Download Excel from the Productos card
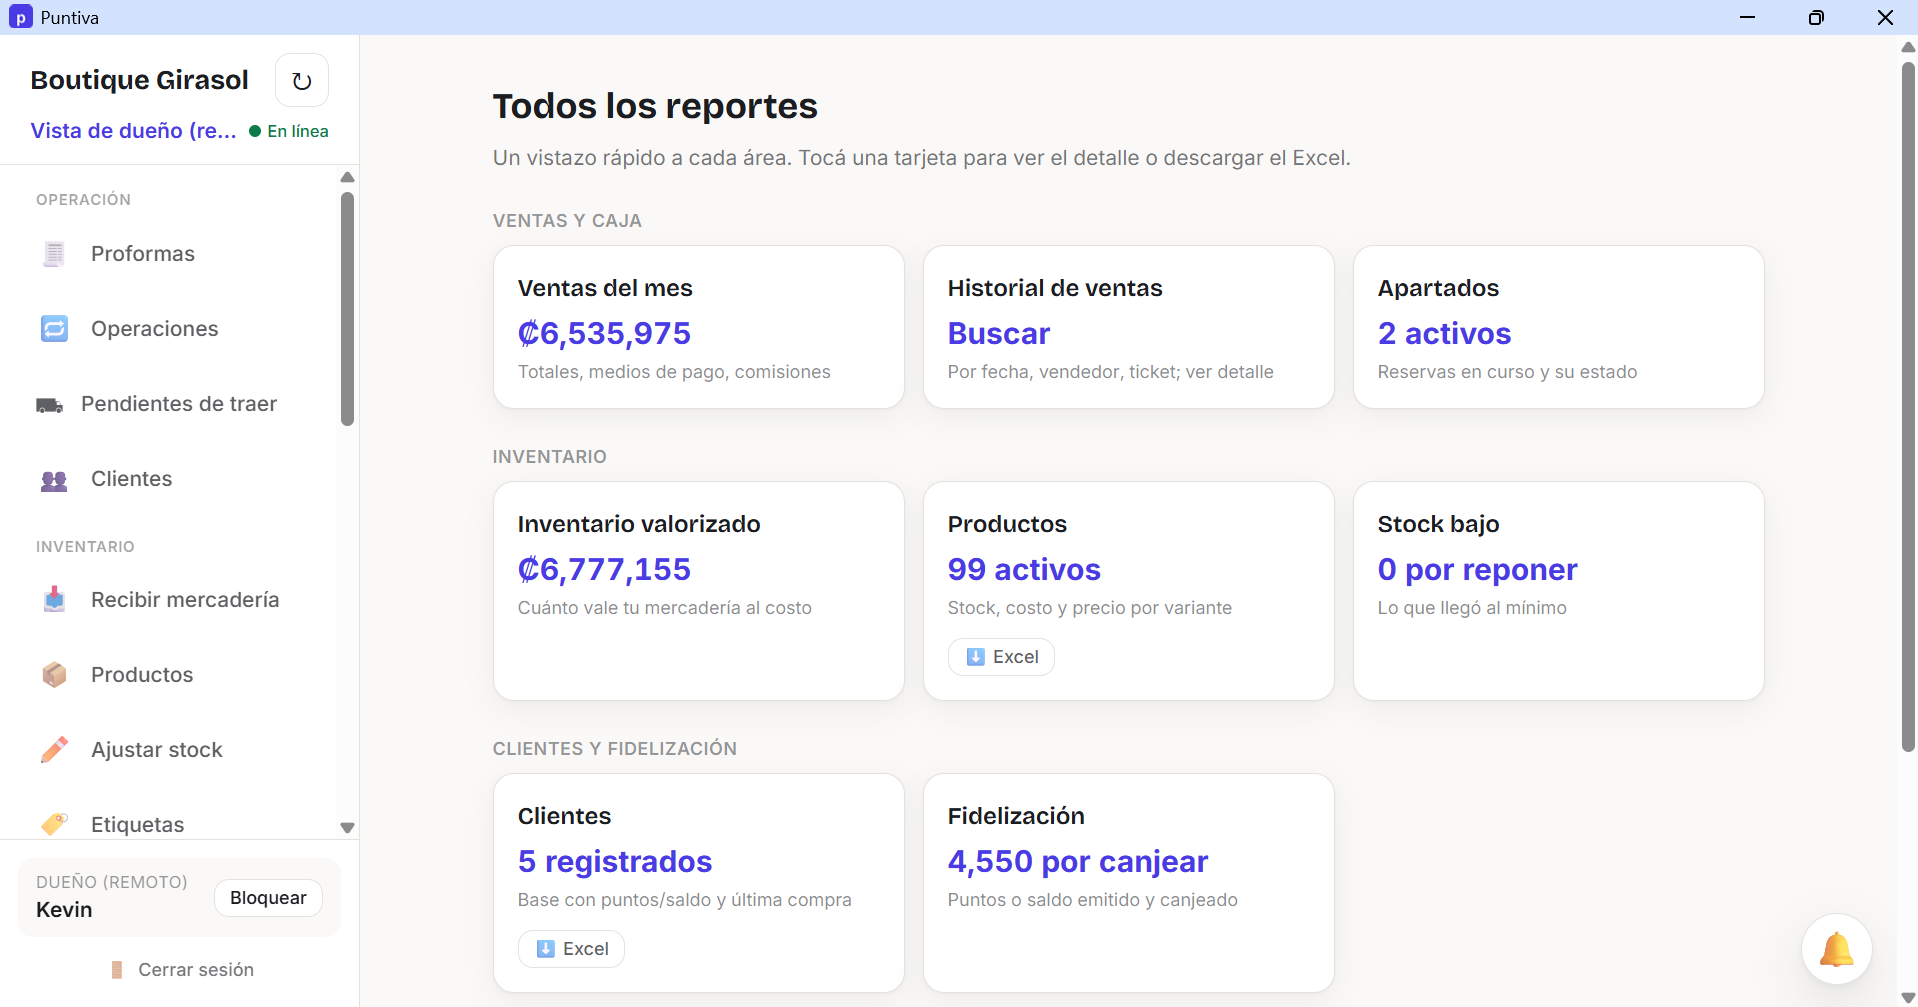1918x1007 pixels. pyautogui.click(x=1001, y=657)
